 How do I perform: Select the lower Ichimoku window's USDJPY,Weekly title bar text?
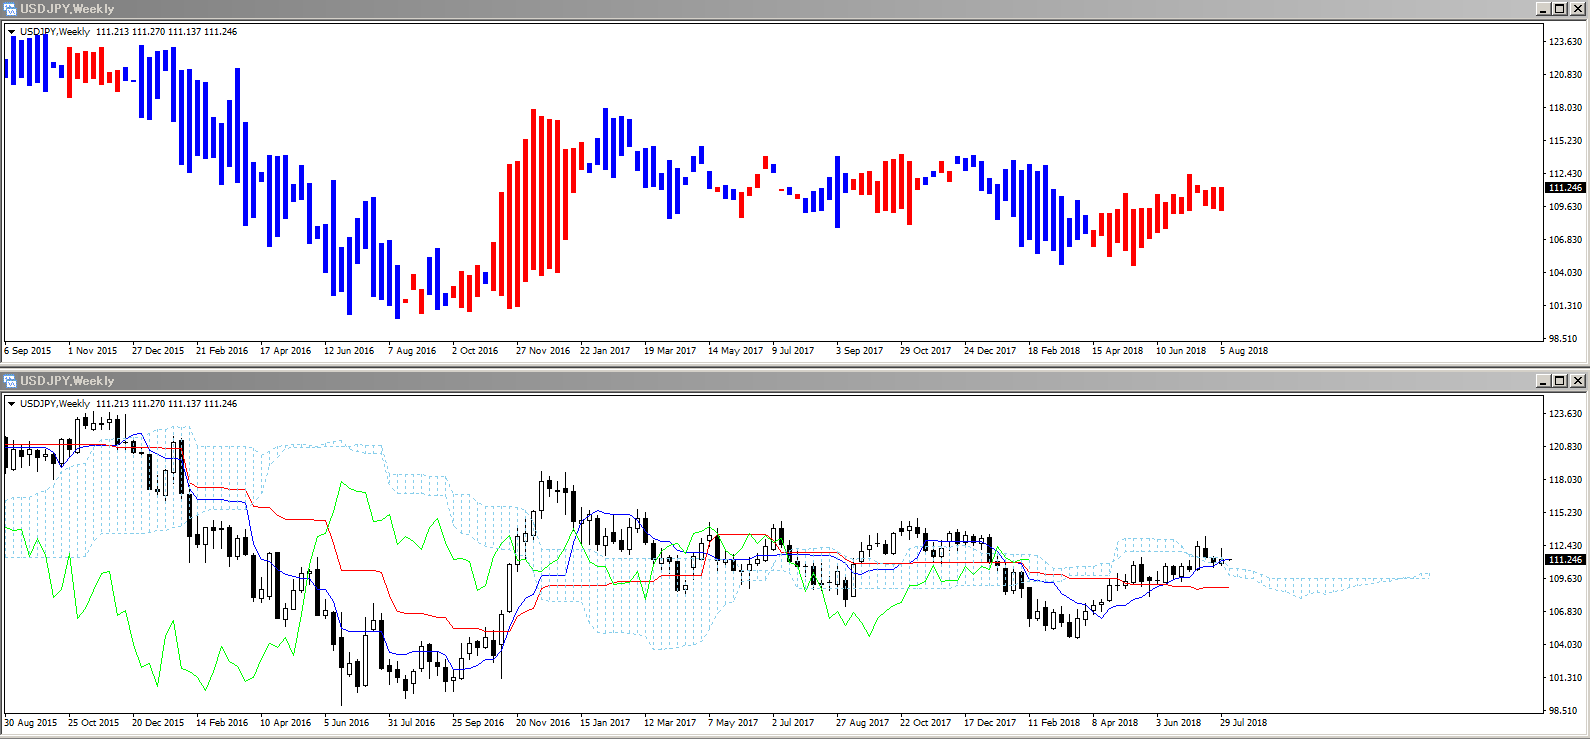tap(67, 381)
